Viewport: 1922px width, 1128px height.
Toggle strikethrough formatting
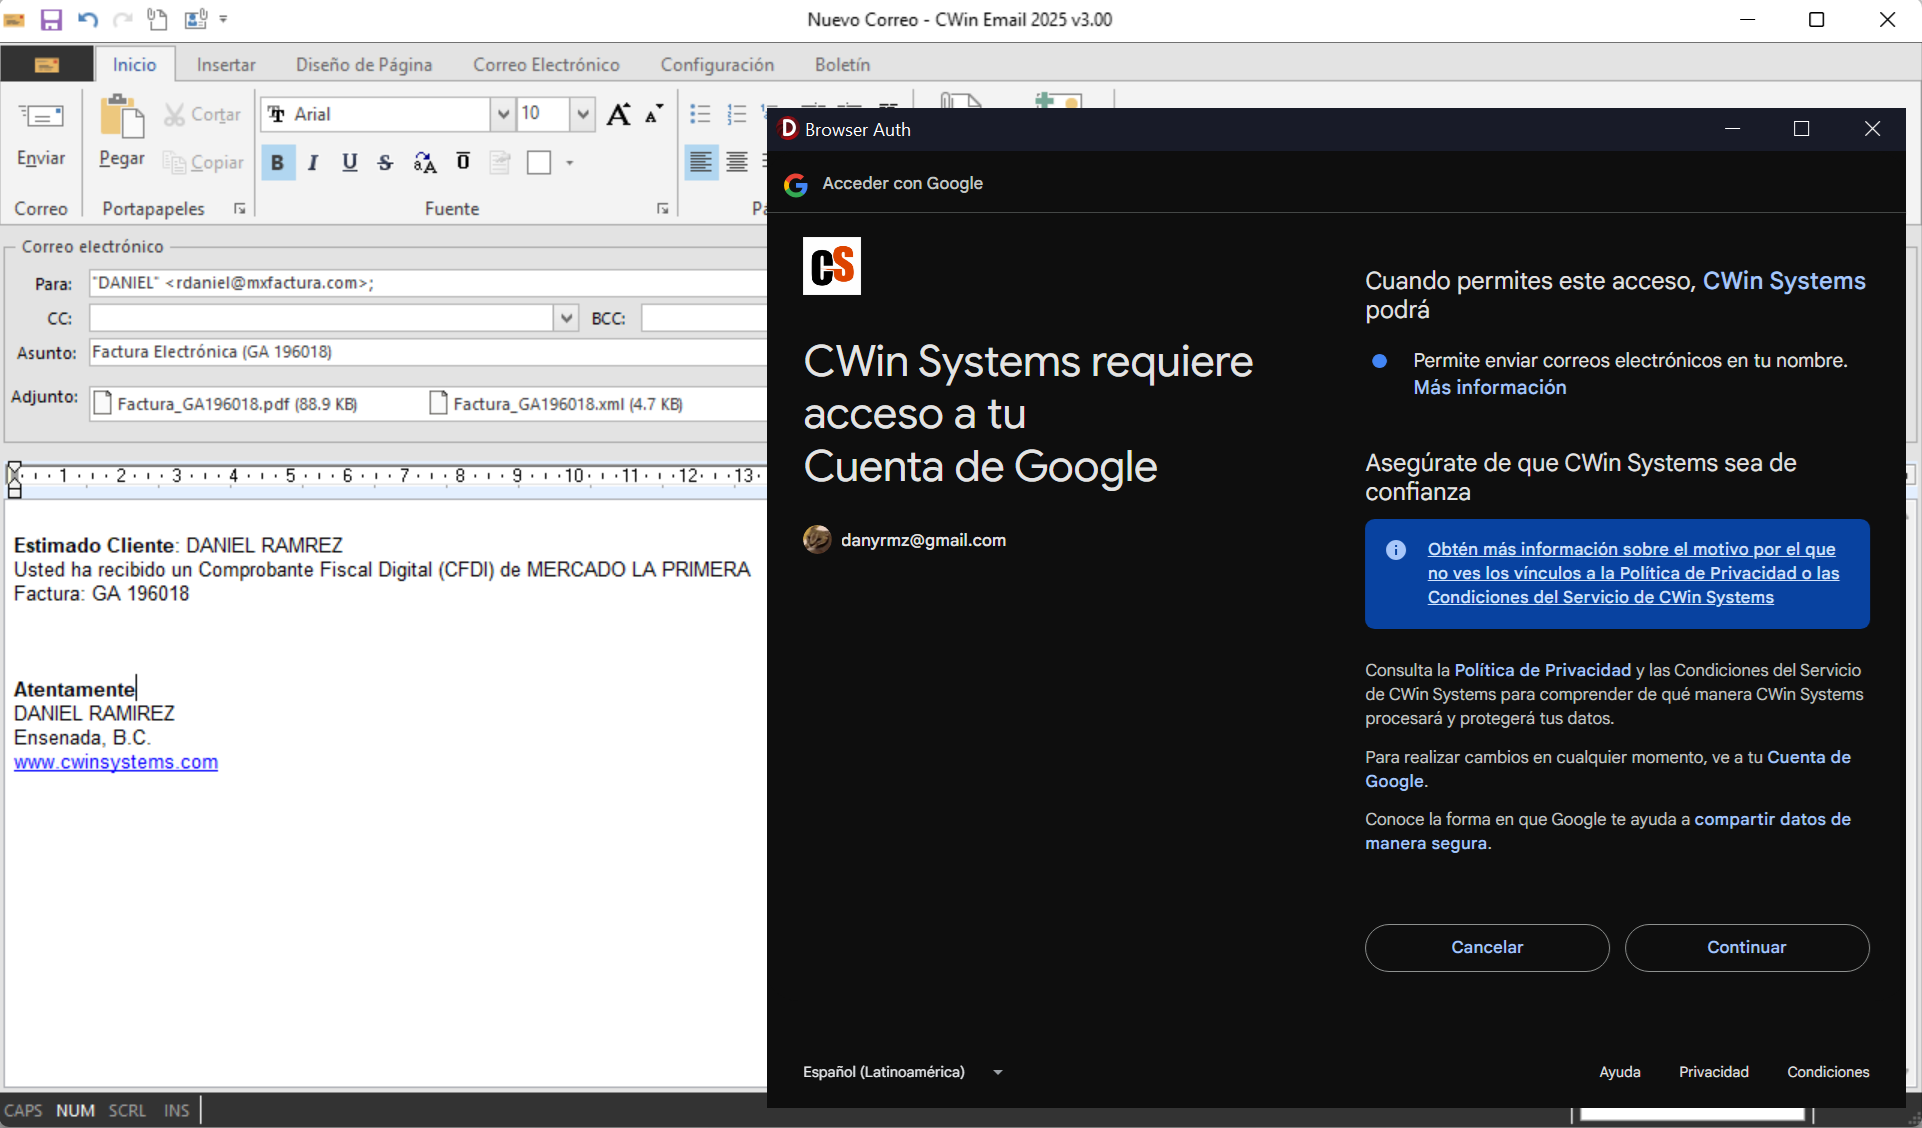click(385, 163)
